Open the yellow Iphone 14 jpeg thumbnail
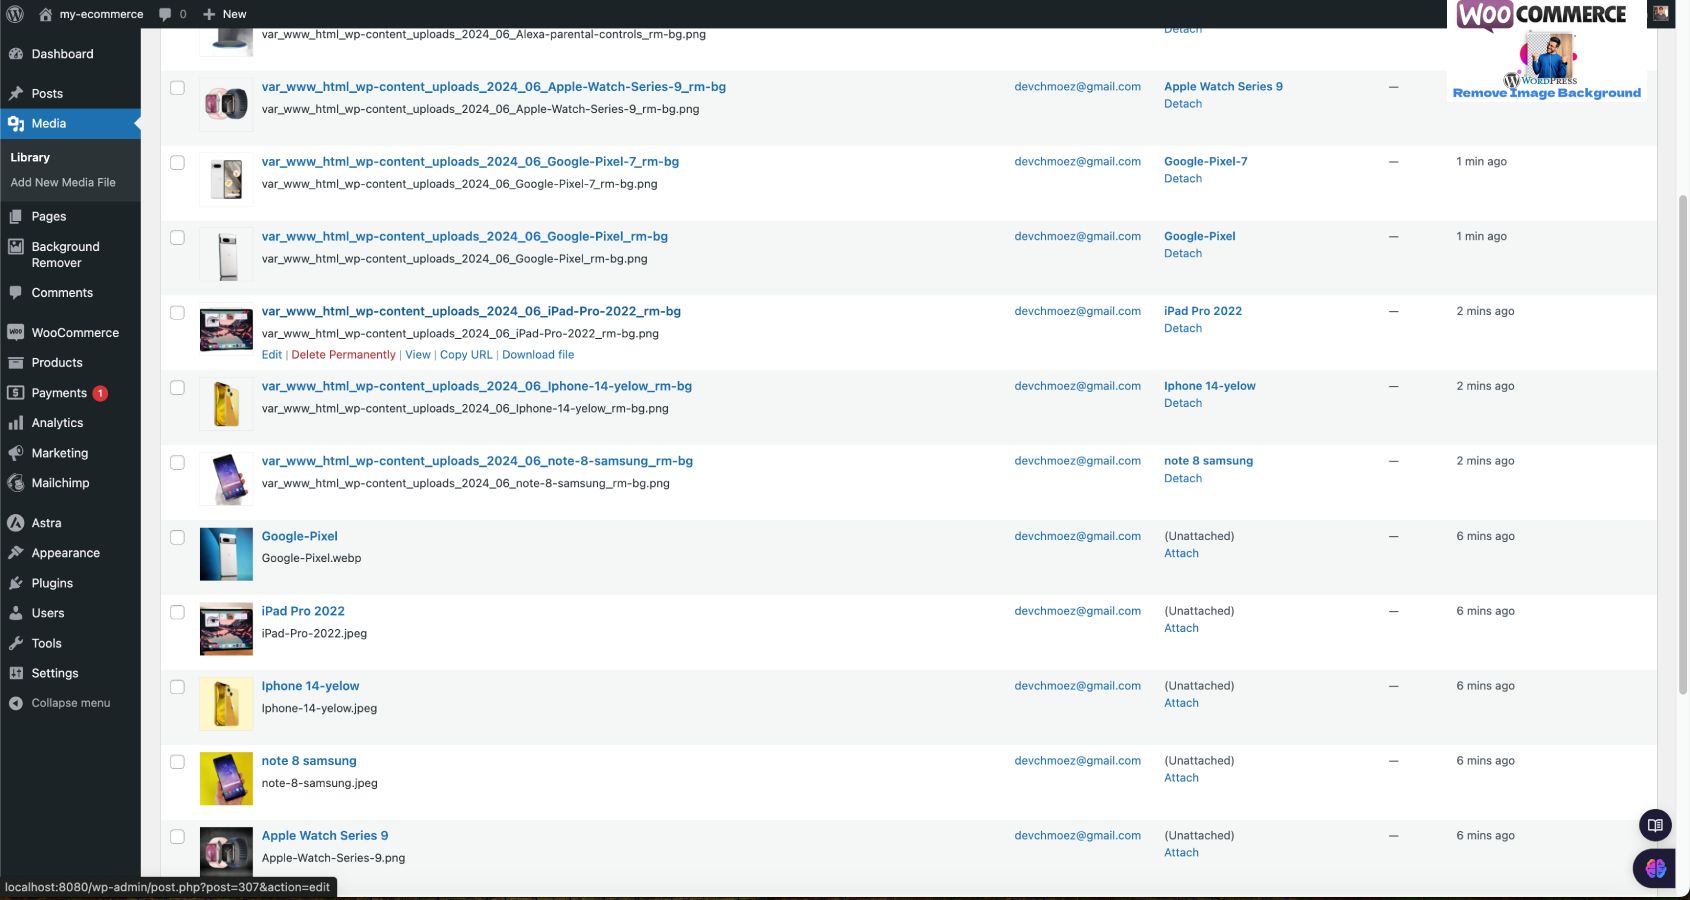The height and width of the screenshot is (900, 1690). (226, 704)
